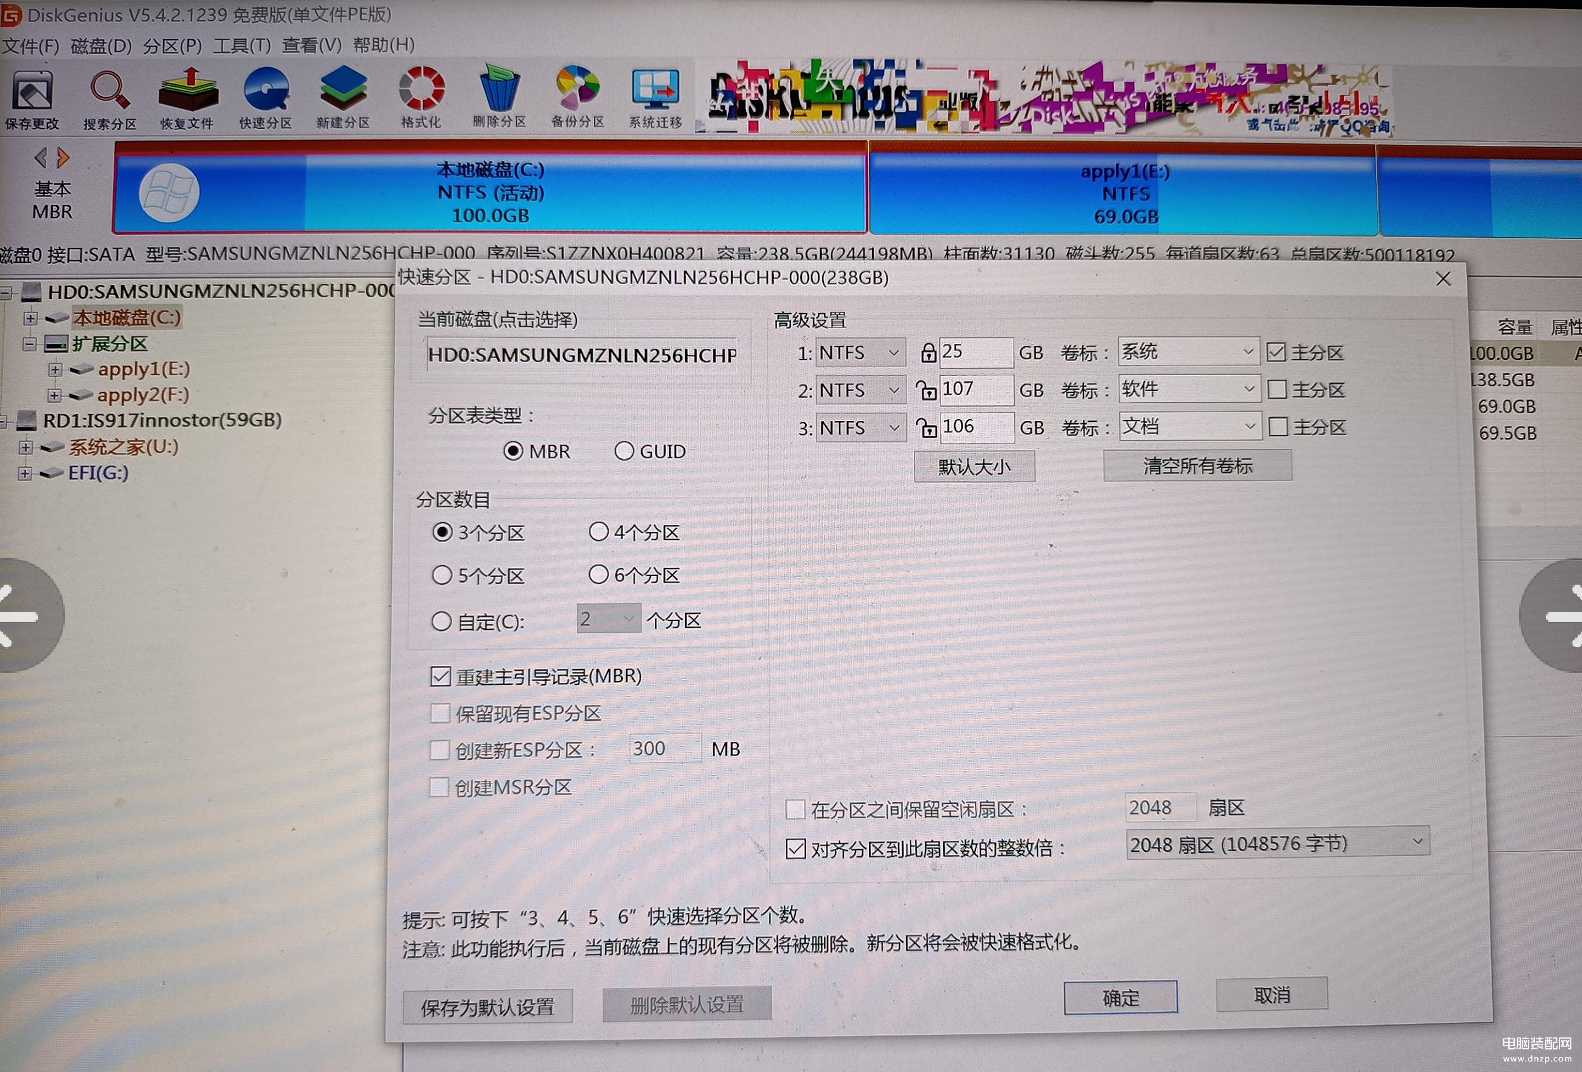The width and height of the screenshot is (1582, 1072).
Task: Open file system dropdown for partition 3
Action: (860, 428)
